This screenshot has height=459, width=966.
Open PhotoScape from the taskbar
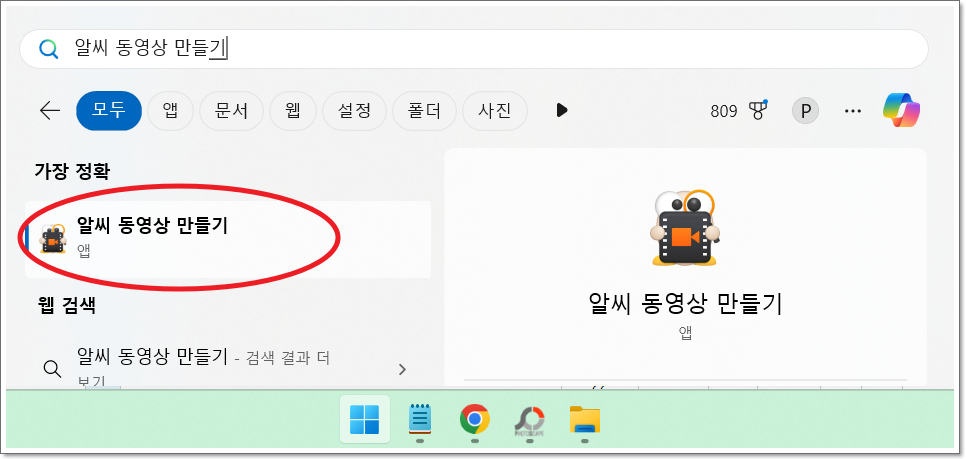pos(529,421)
